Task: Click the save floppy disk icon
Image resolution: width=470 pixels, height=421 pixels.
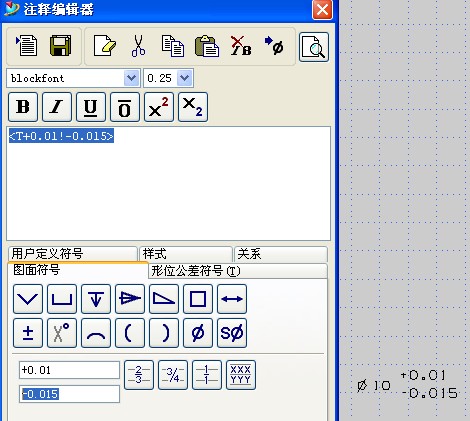Action: 60,46
